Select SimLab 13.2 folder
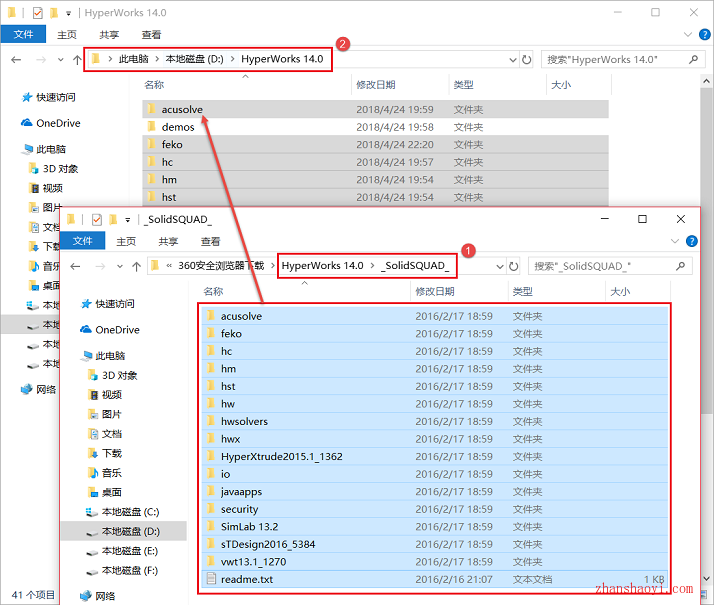 tap(435, 526)
